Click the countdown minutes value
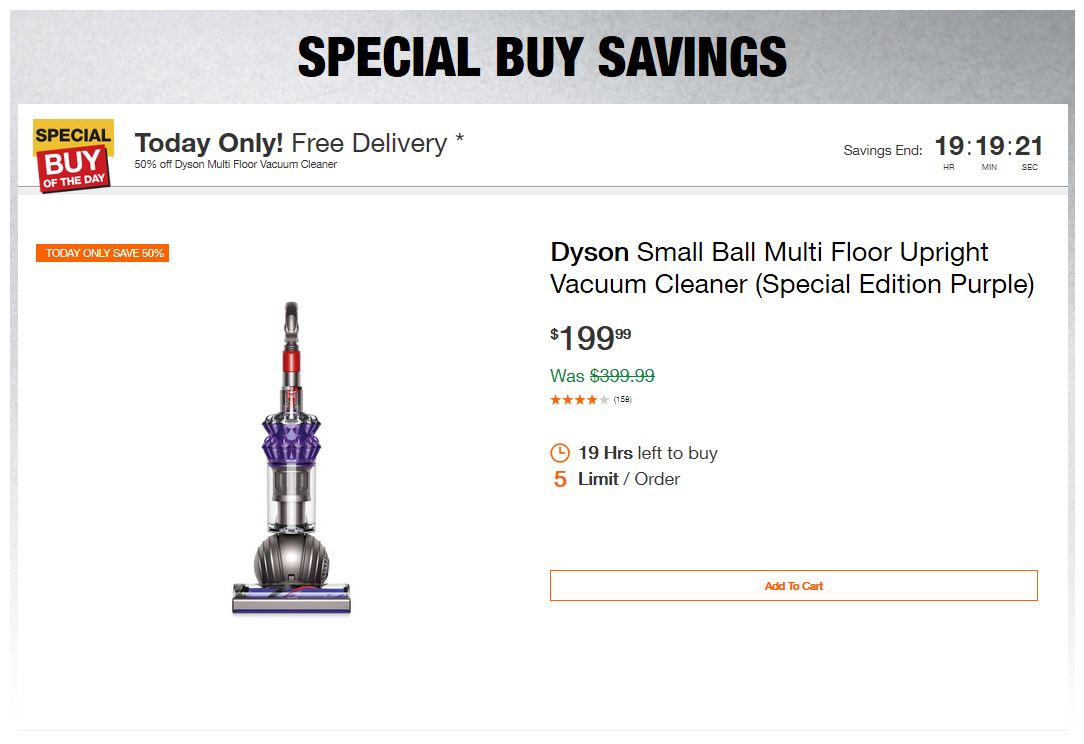The image size is (1084, 744). [x=989, y=147]
